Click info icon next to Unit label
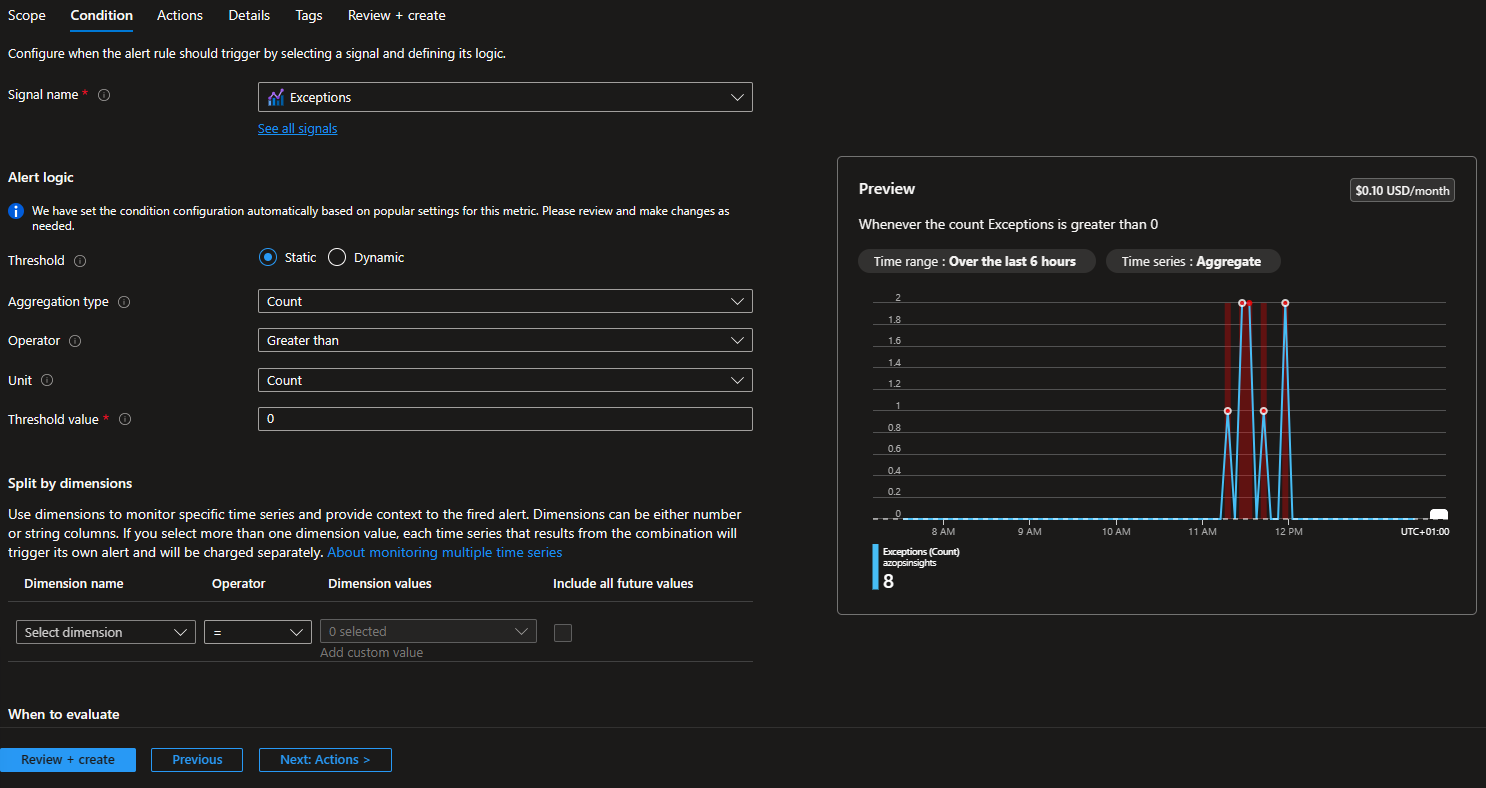 [47, 381]
